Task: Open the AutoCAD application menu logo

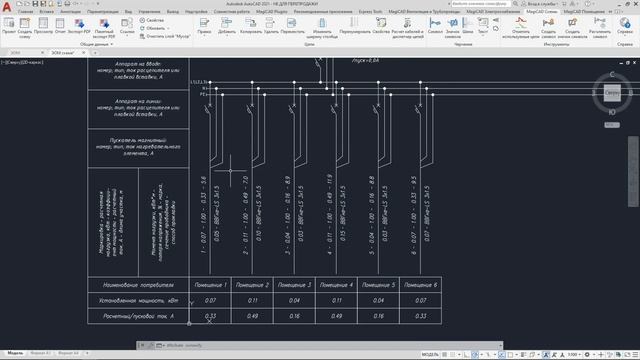Action: tap(7, 7)
